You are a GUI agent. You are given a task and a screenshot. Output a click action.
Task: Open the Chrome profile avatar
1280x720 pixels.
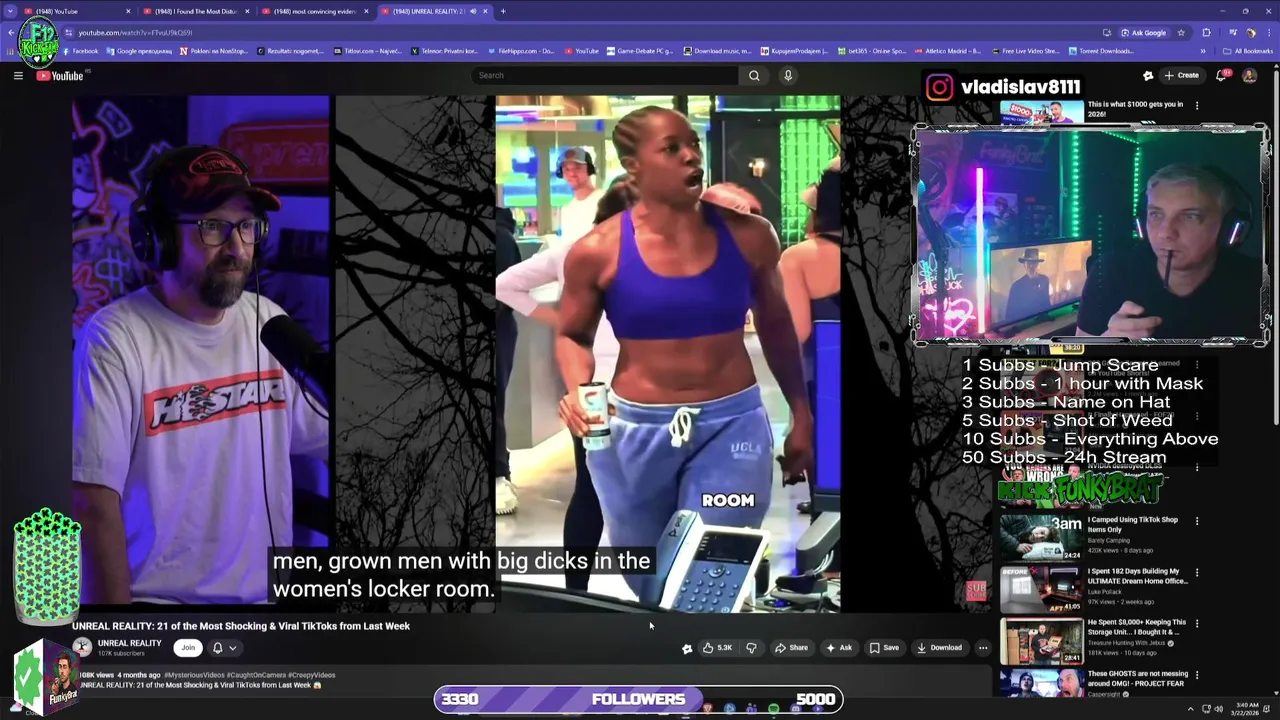coord(1250,32)
